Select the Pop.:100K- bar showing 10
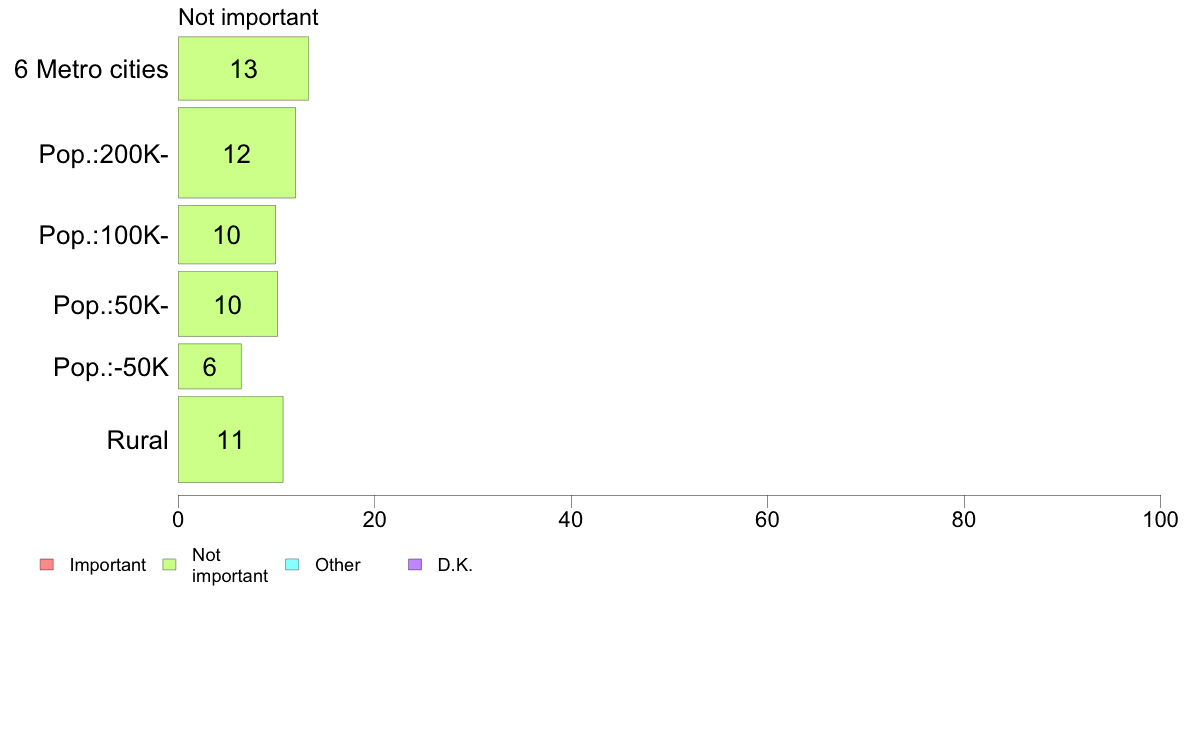Screen dimensions: 1188x736 click(227, 235)
